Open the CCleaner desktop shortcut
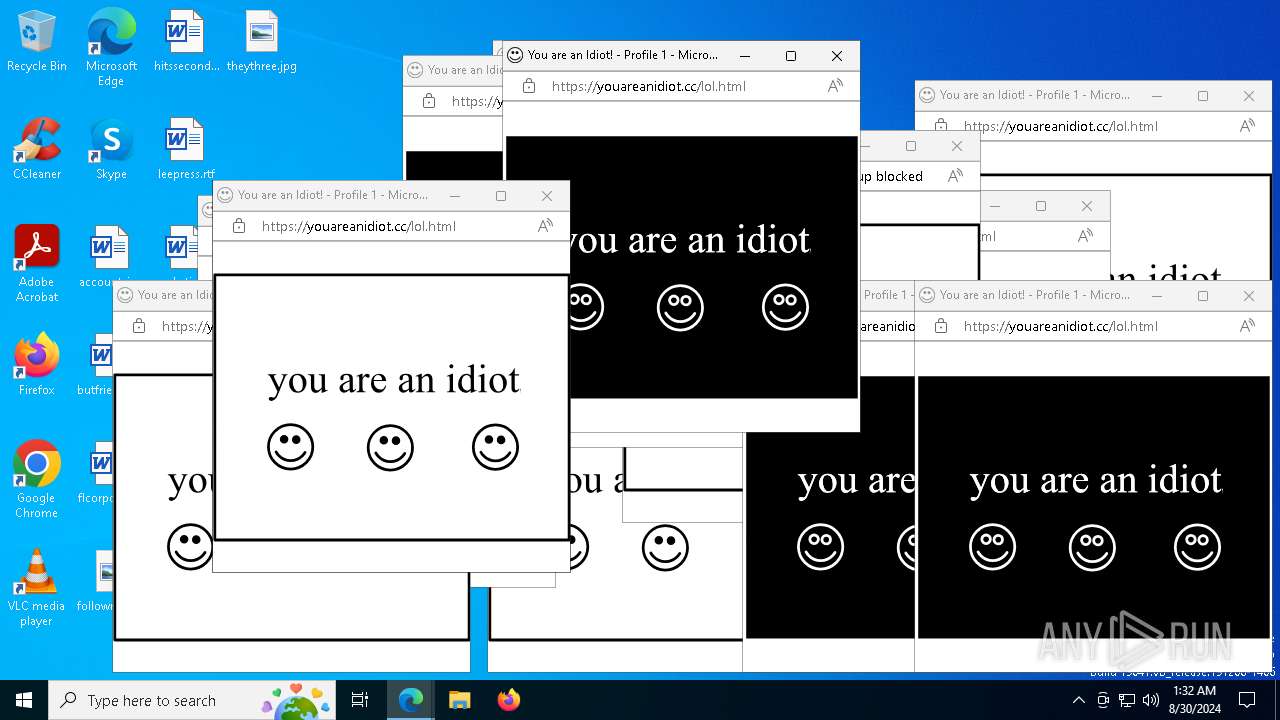This screenshot has height=720, width=1280. (x=37, y=149)
